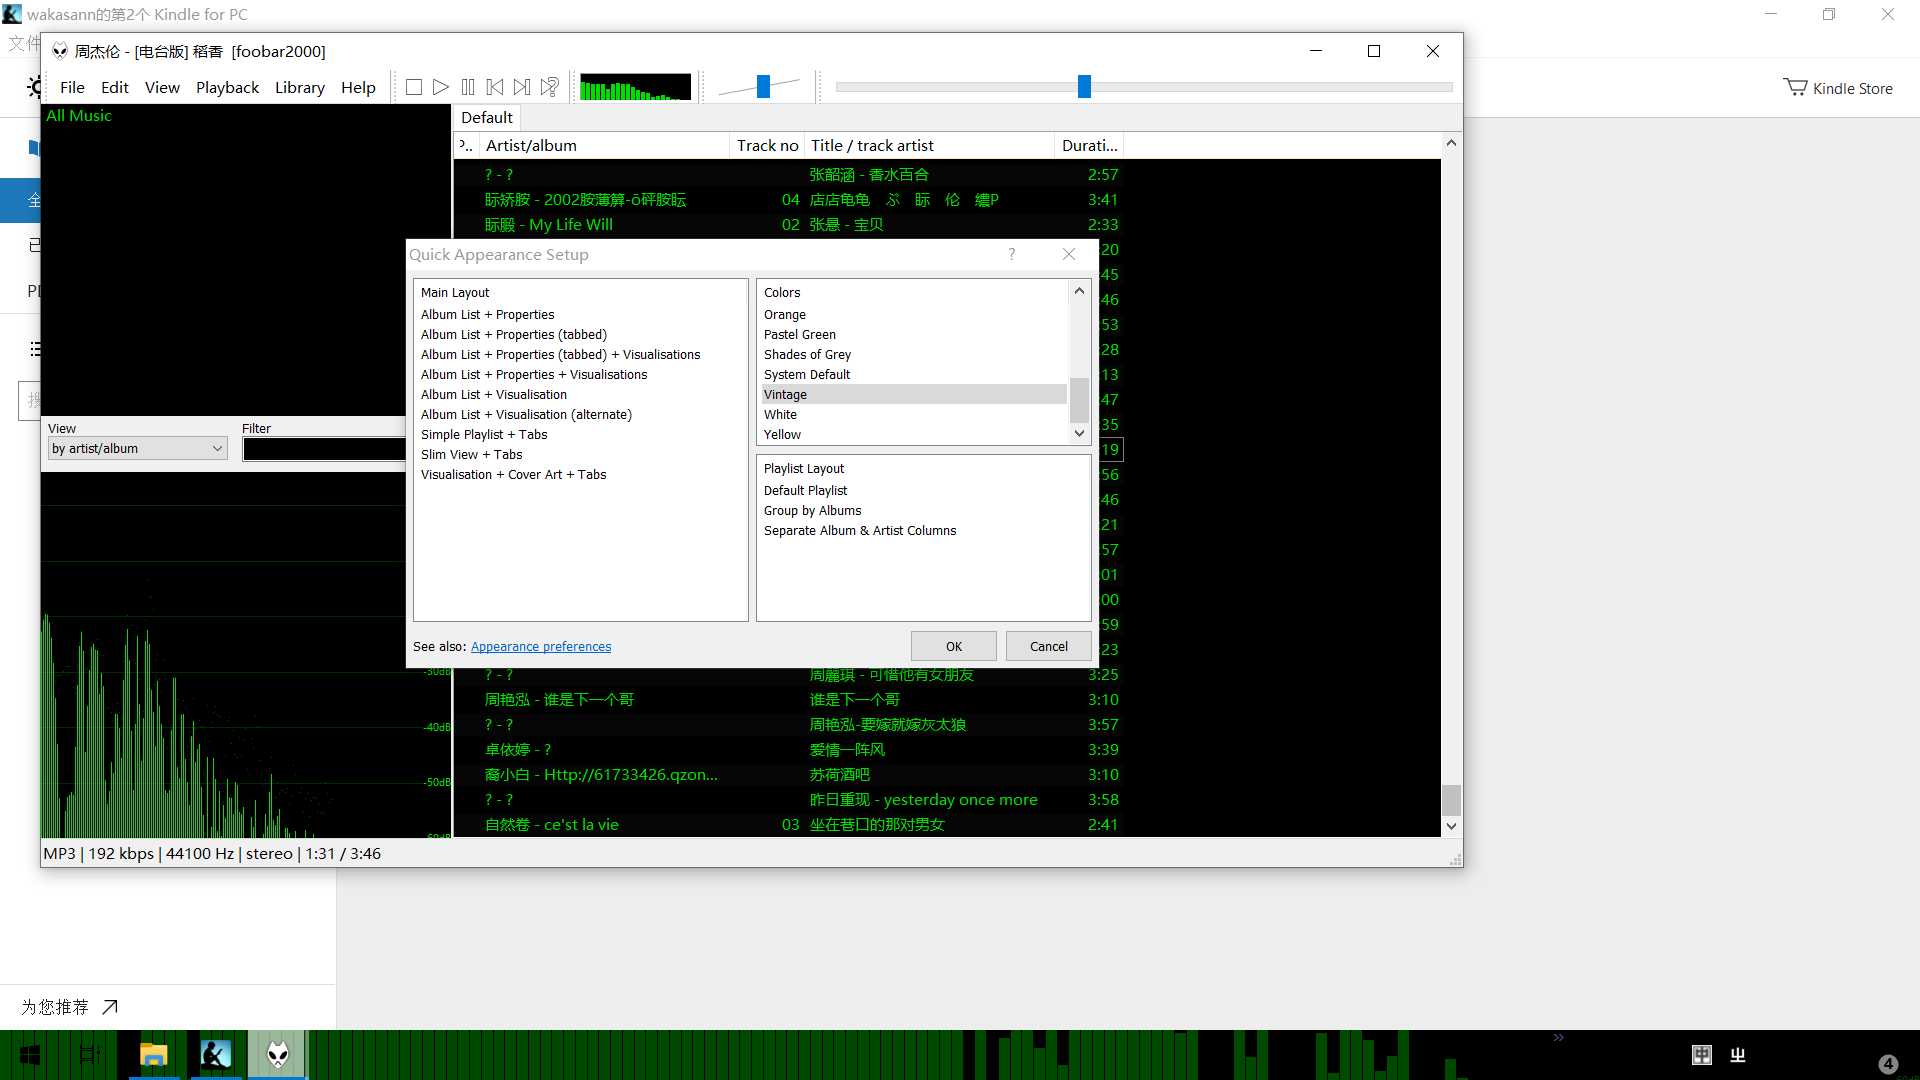Select the 'yesterday once more' track row
Screen dimensions: 1920x1080
pos(789,799)
